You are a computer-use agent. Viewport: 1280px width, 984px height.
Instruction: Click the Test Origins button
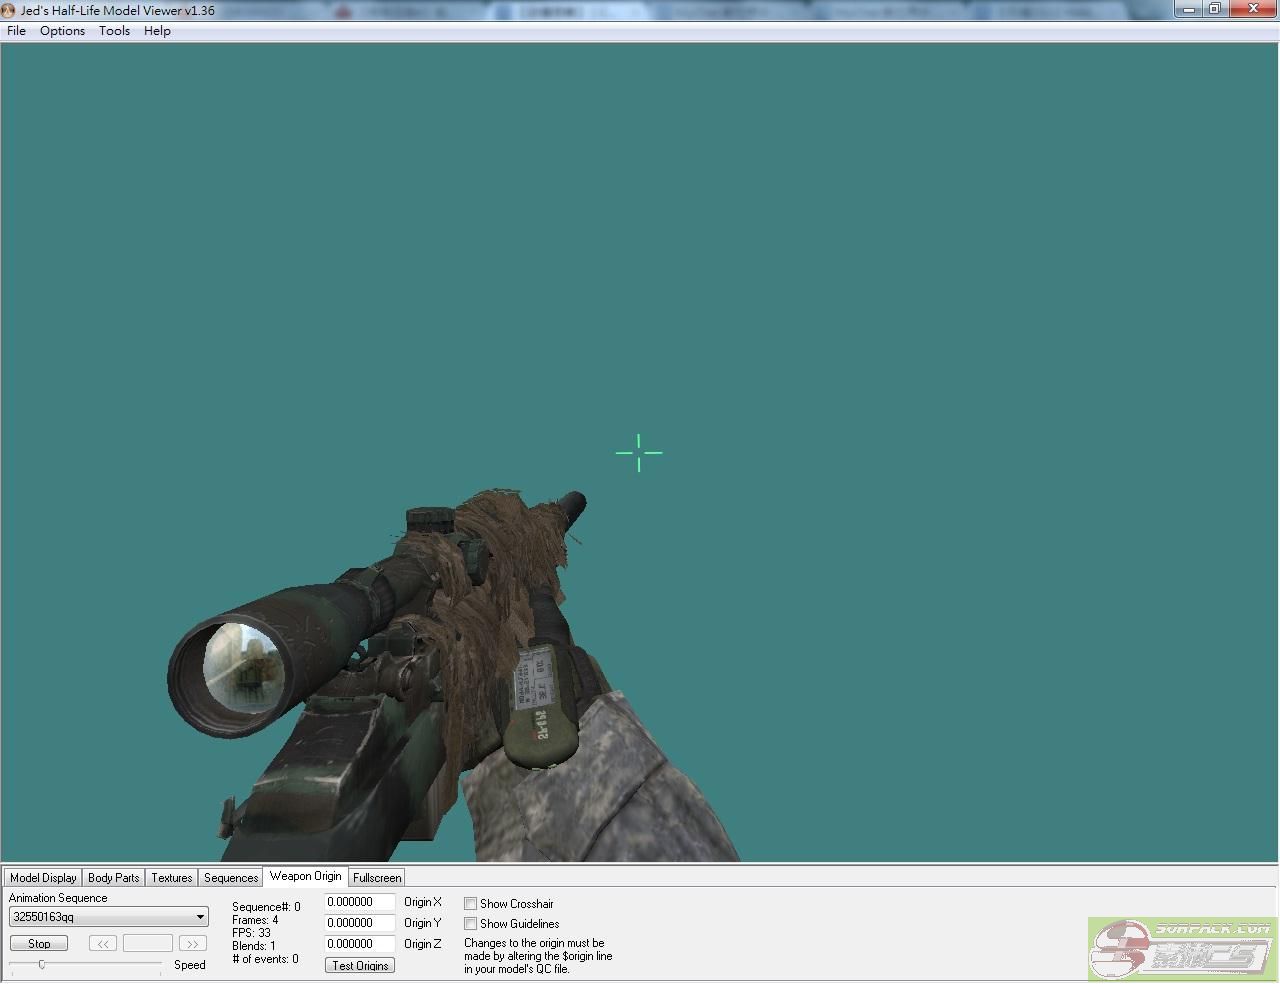click(x=360, y=966)
